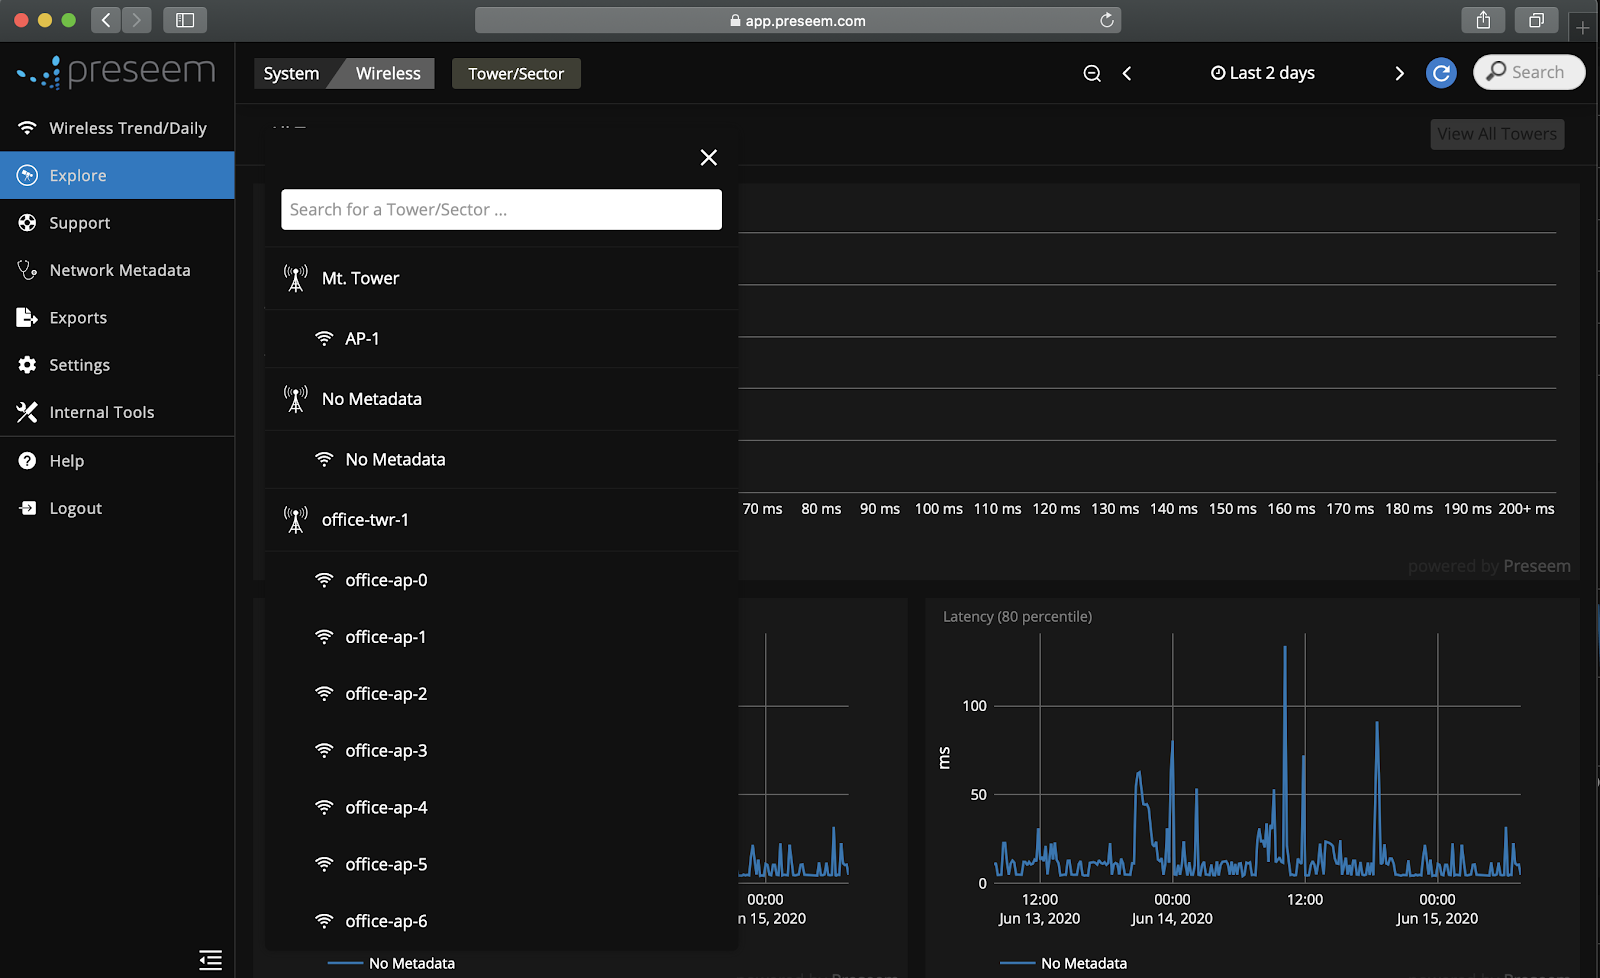Click the View All Towers button
The image size is (1600, 978).
[x=1497, y=134]
